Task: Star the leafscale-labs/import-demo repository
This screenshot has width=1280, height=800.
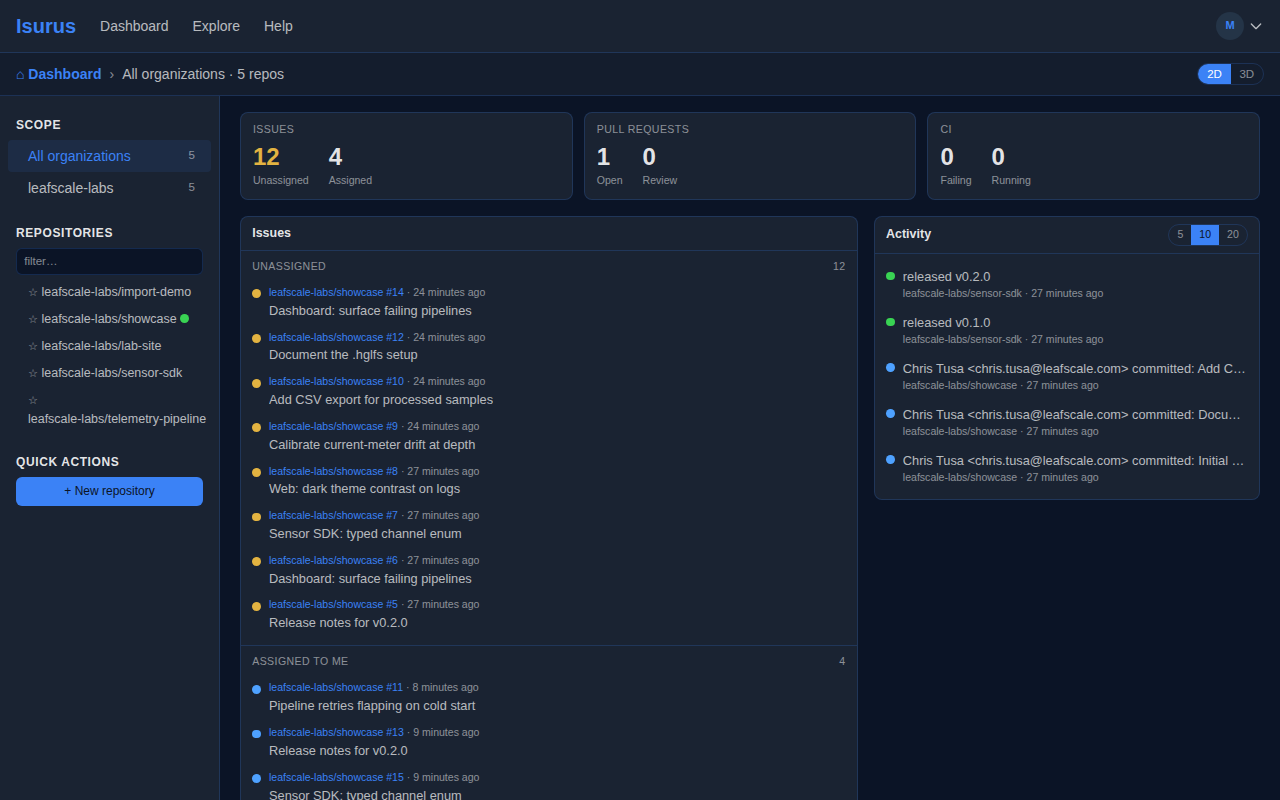Action: point(33,292)
